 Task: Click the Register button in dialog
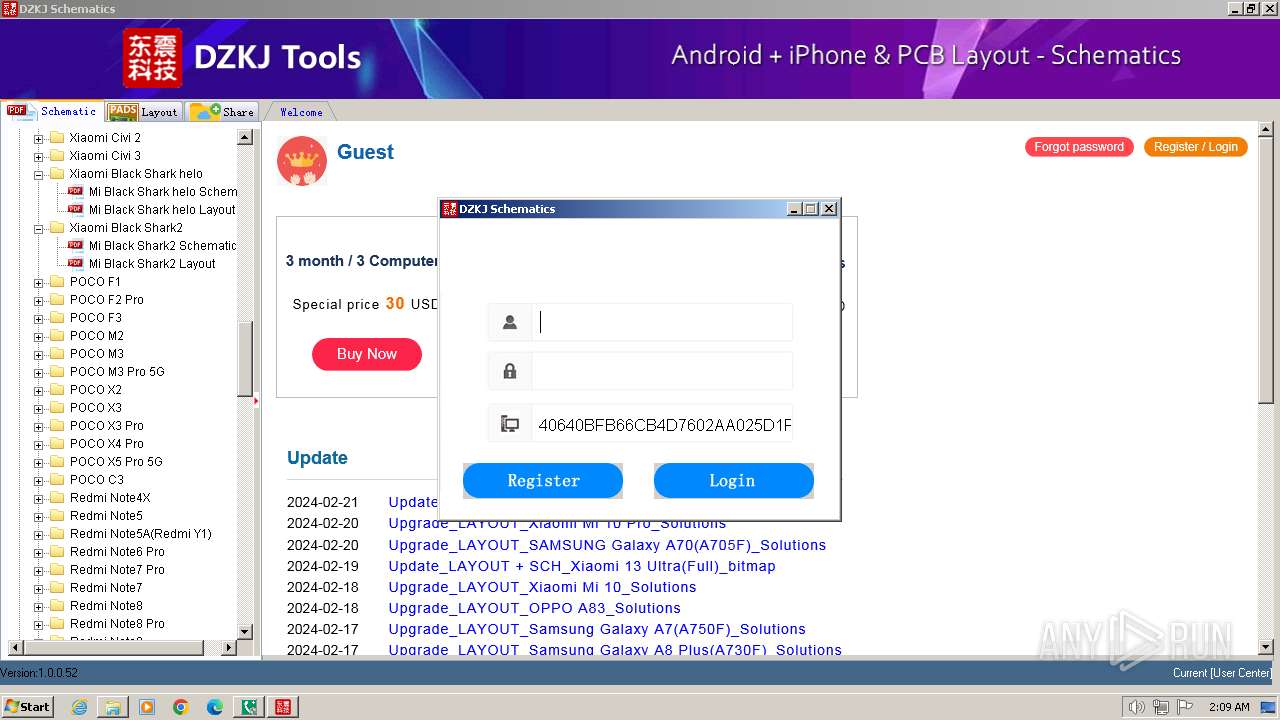pyautogui.click(x=543, y=481)
